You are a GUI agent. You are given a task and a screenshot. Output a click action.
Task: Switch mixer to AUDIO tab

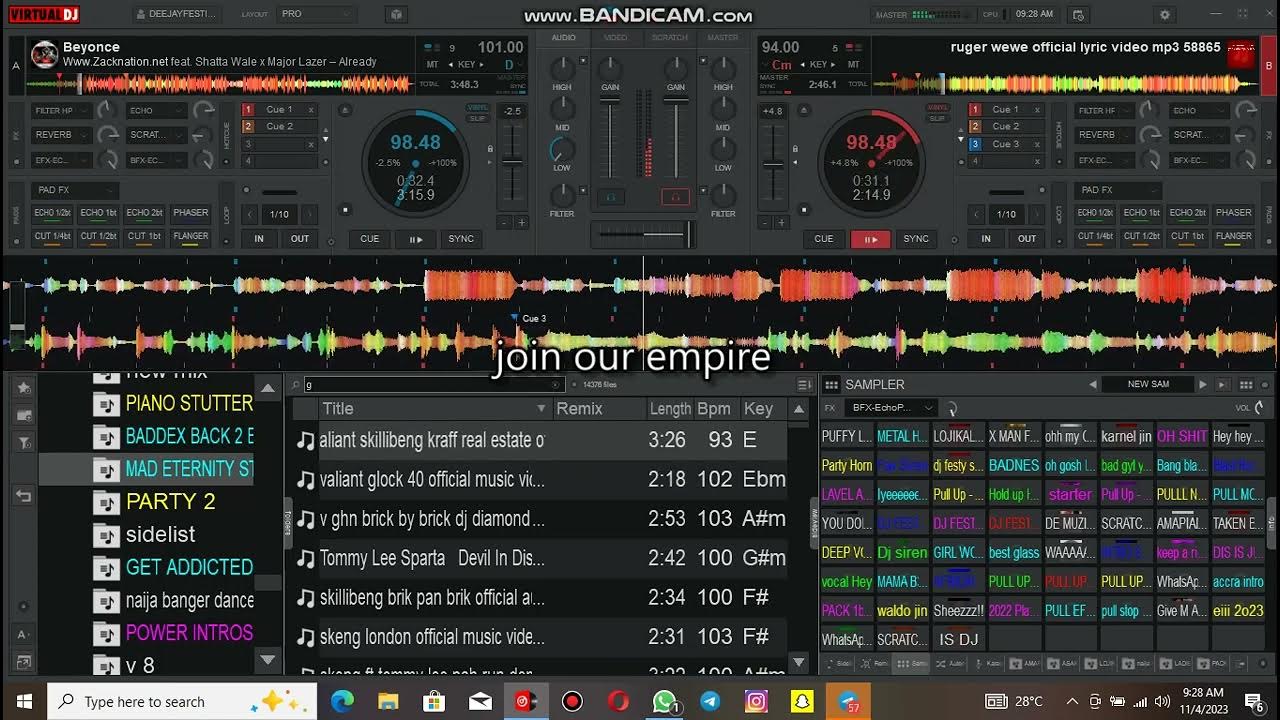563,38
